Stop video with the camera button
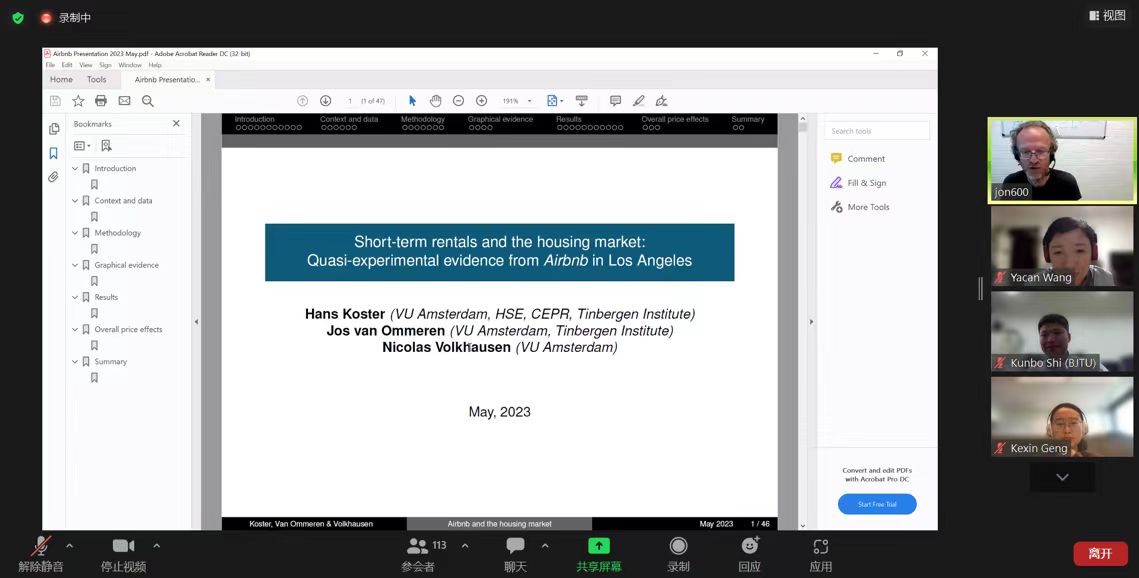This screenshot has width=1139, height=578. click(123, 554)
